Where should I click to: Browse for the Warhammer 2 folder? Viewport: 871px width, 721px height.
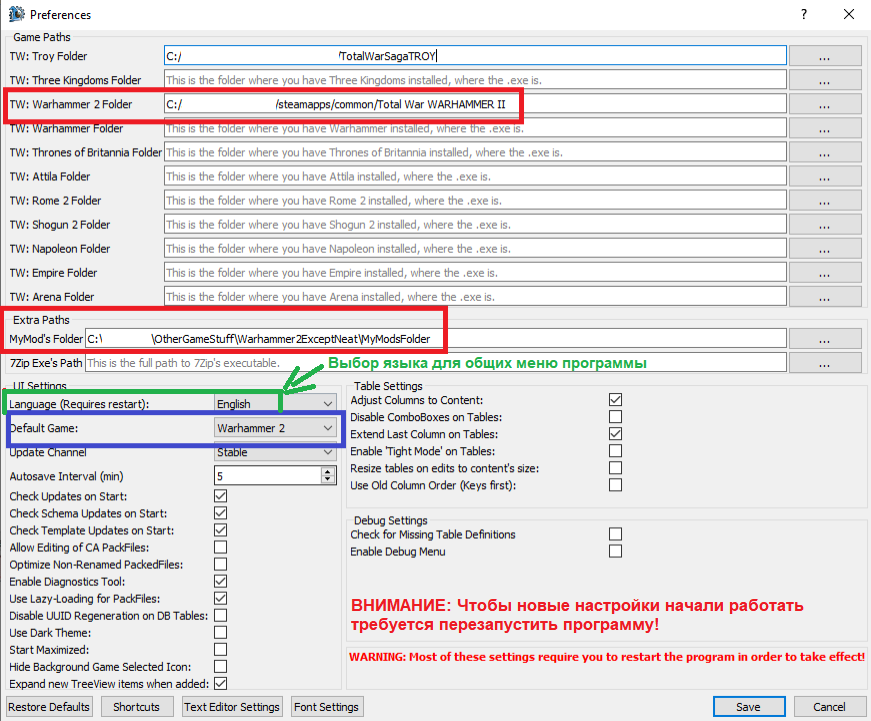[825, 104]
